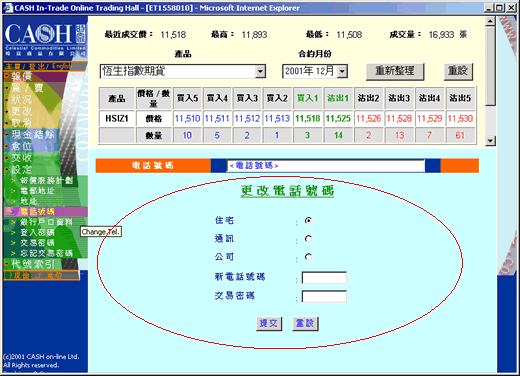This screenshot has width=520, height=376.
Task: Open the 設定 settings section in sidebar
Action: [21, 169]
